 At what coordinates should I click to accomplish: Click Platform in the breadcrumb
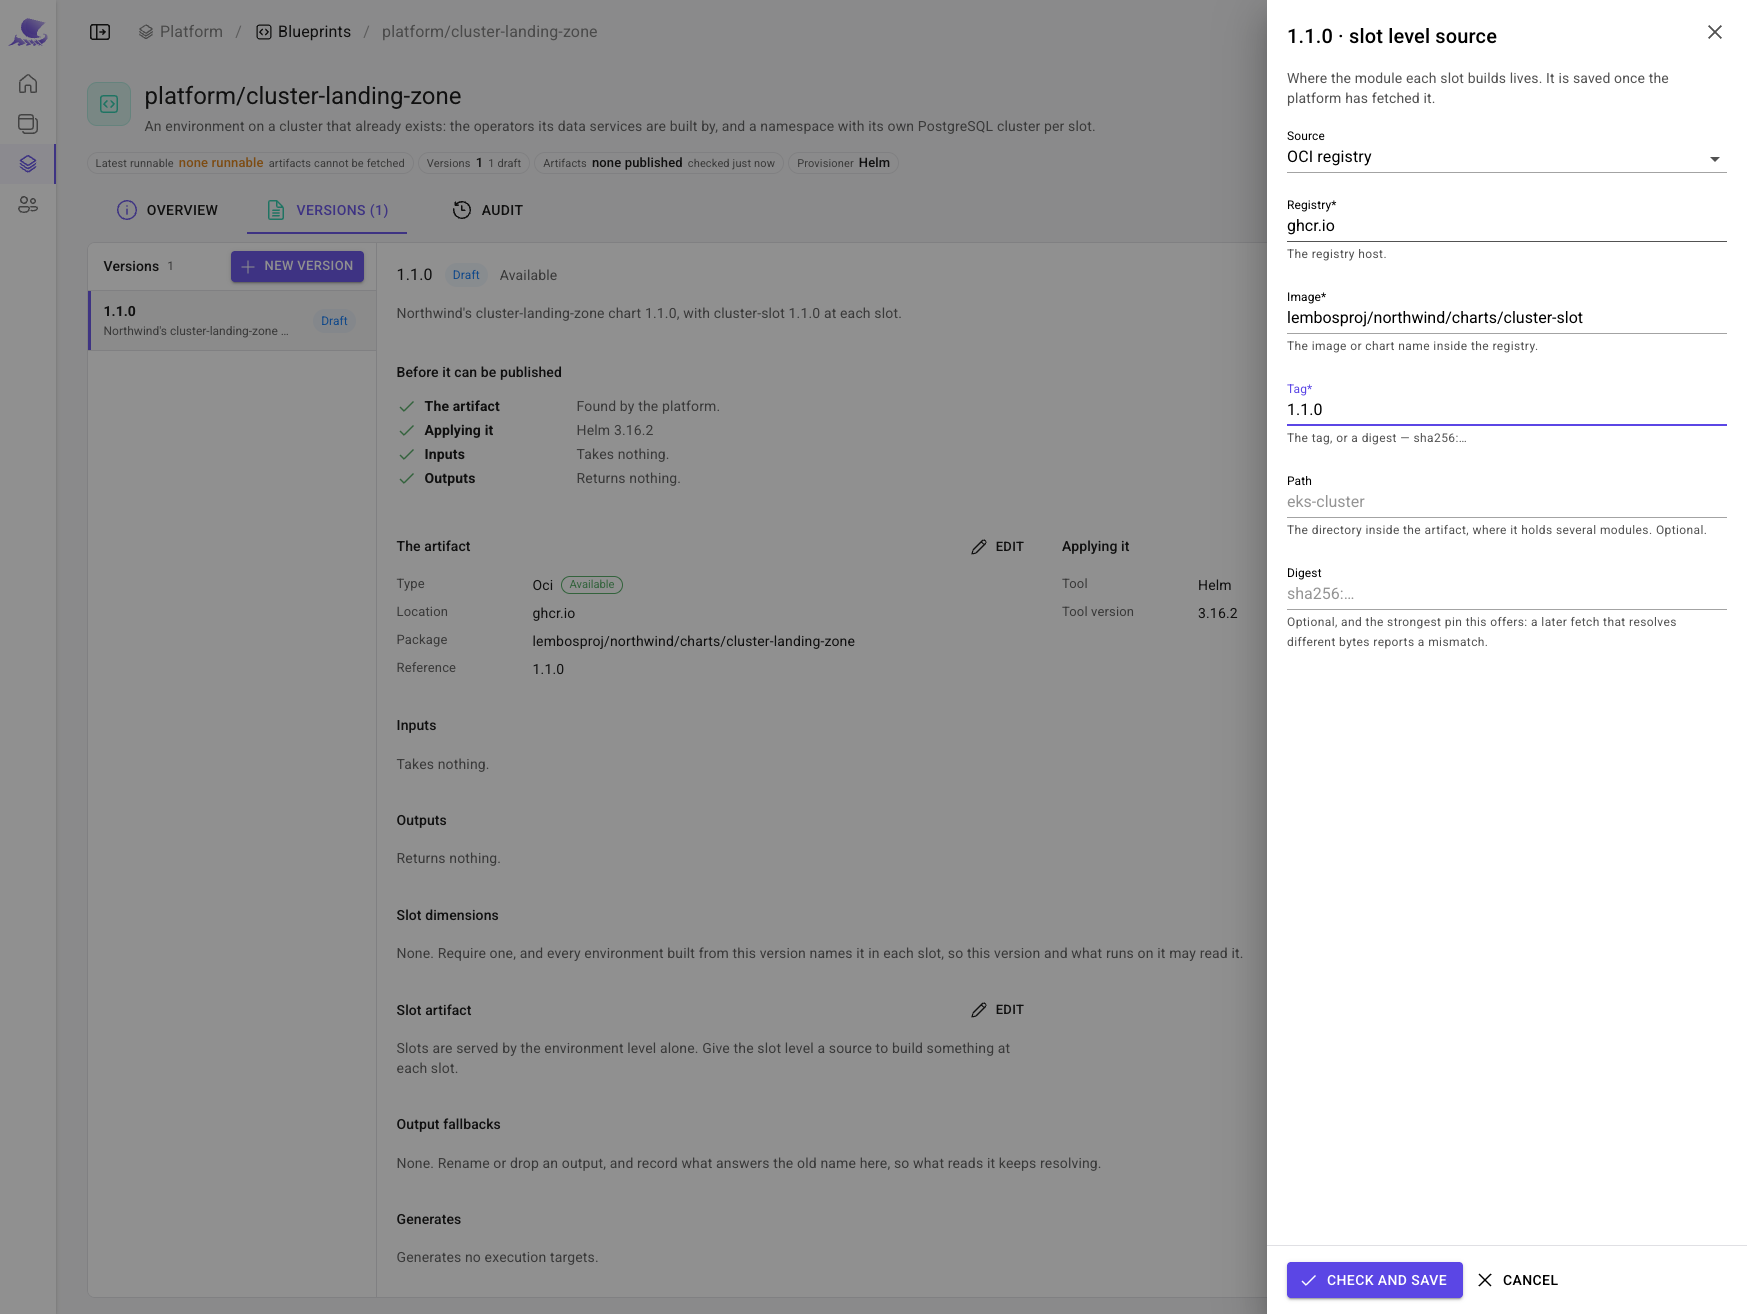[181, 32]
